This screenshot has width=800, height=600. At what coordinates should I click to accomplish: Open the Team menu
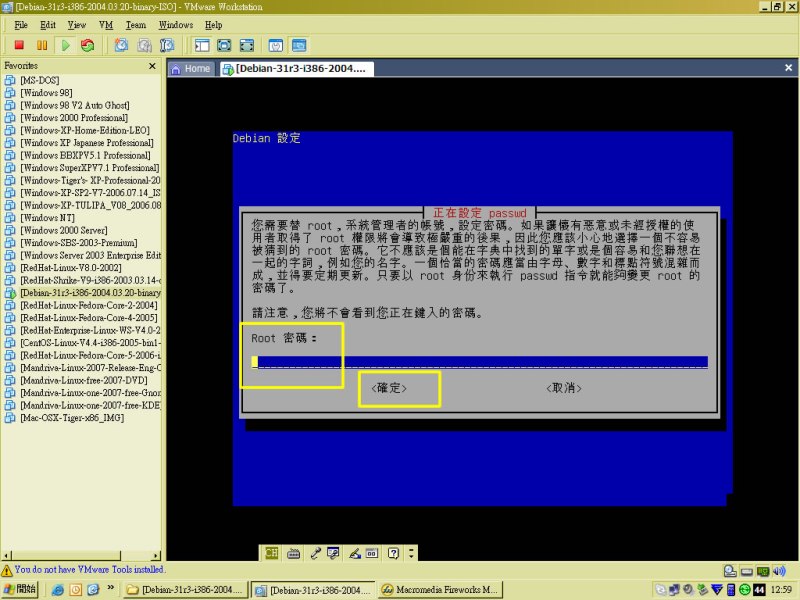(x=136, y=25)
